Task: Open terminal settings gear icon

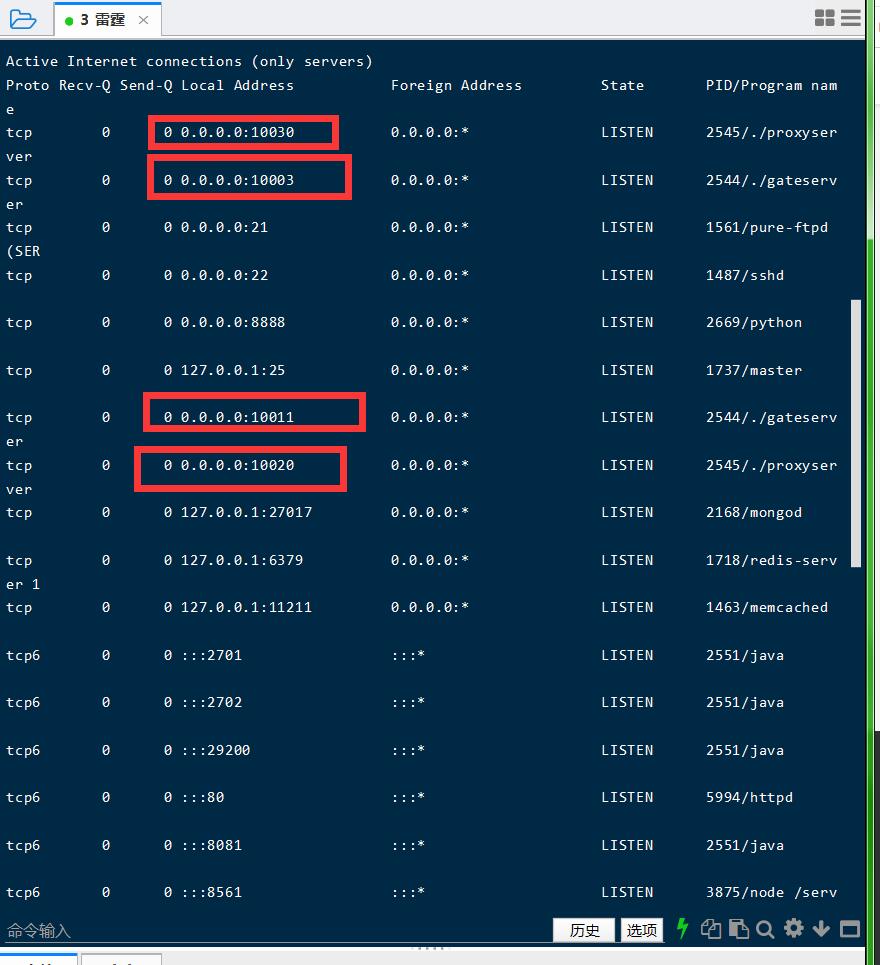Action: [x=794, y=929]
